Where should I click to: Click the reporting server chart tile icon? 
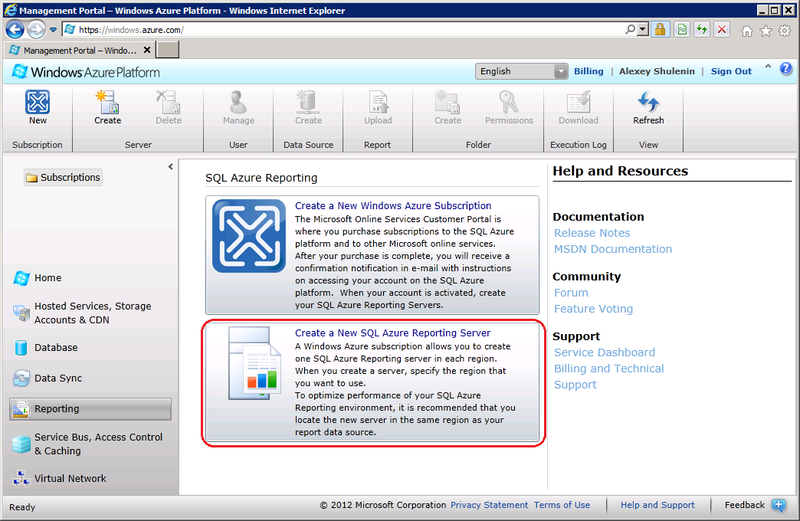click(255, 363)
